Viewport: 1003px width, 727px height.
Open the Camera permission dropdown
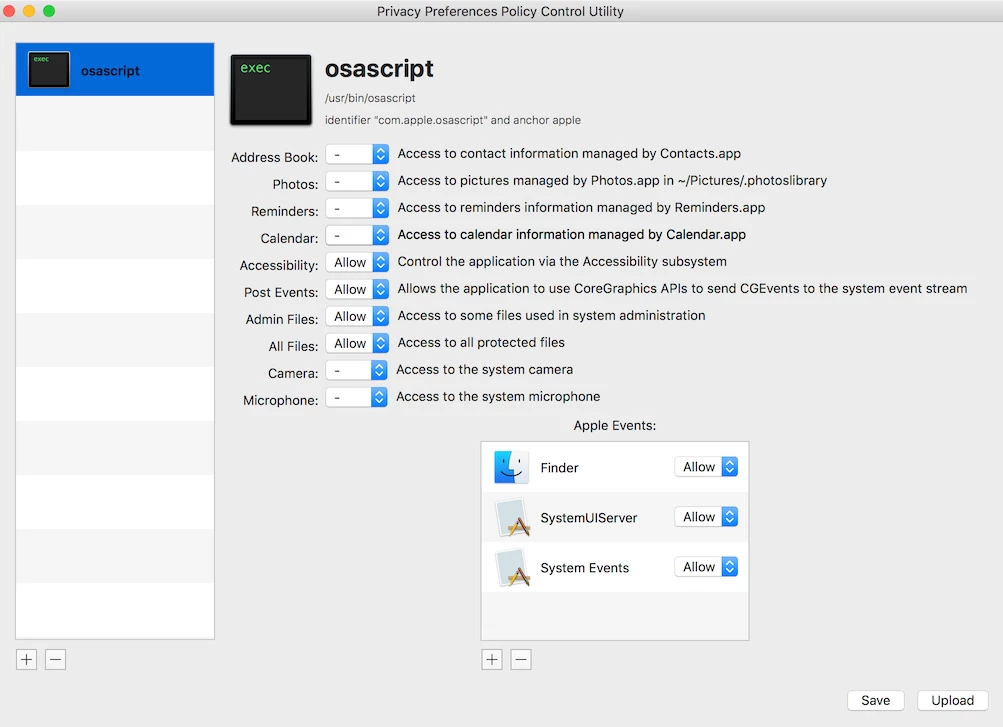[356, 370]
